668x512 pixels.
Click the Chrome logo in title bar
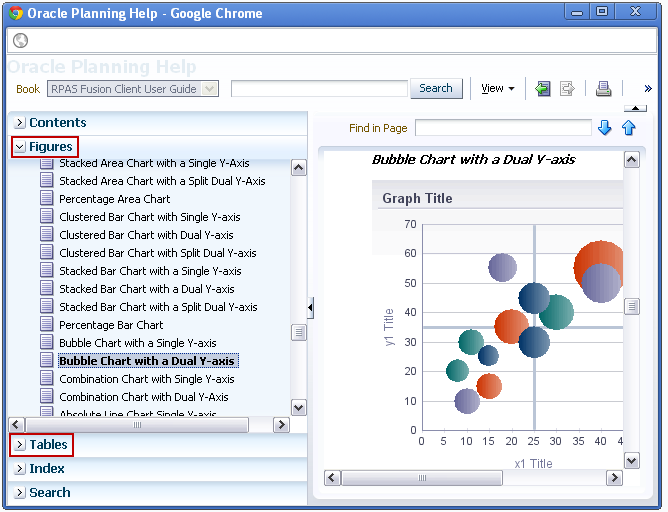(16, 13)
